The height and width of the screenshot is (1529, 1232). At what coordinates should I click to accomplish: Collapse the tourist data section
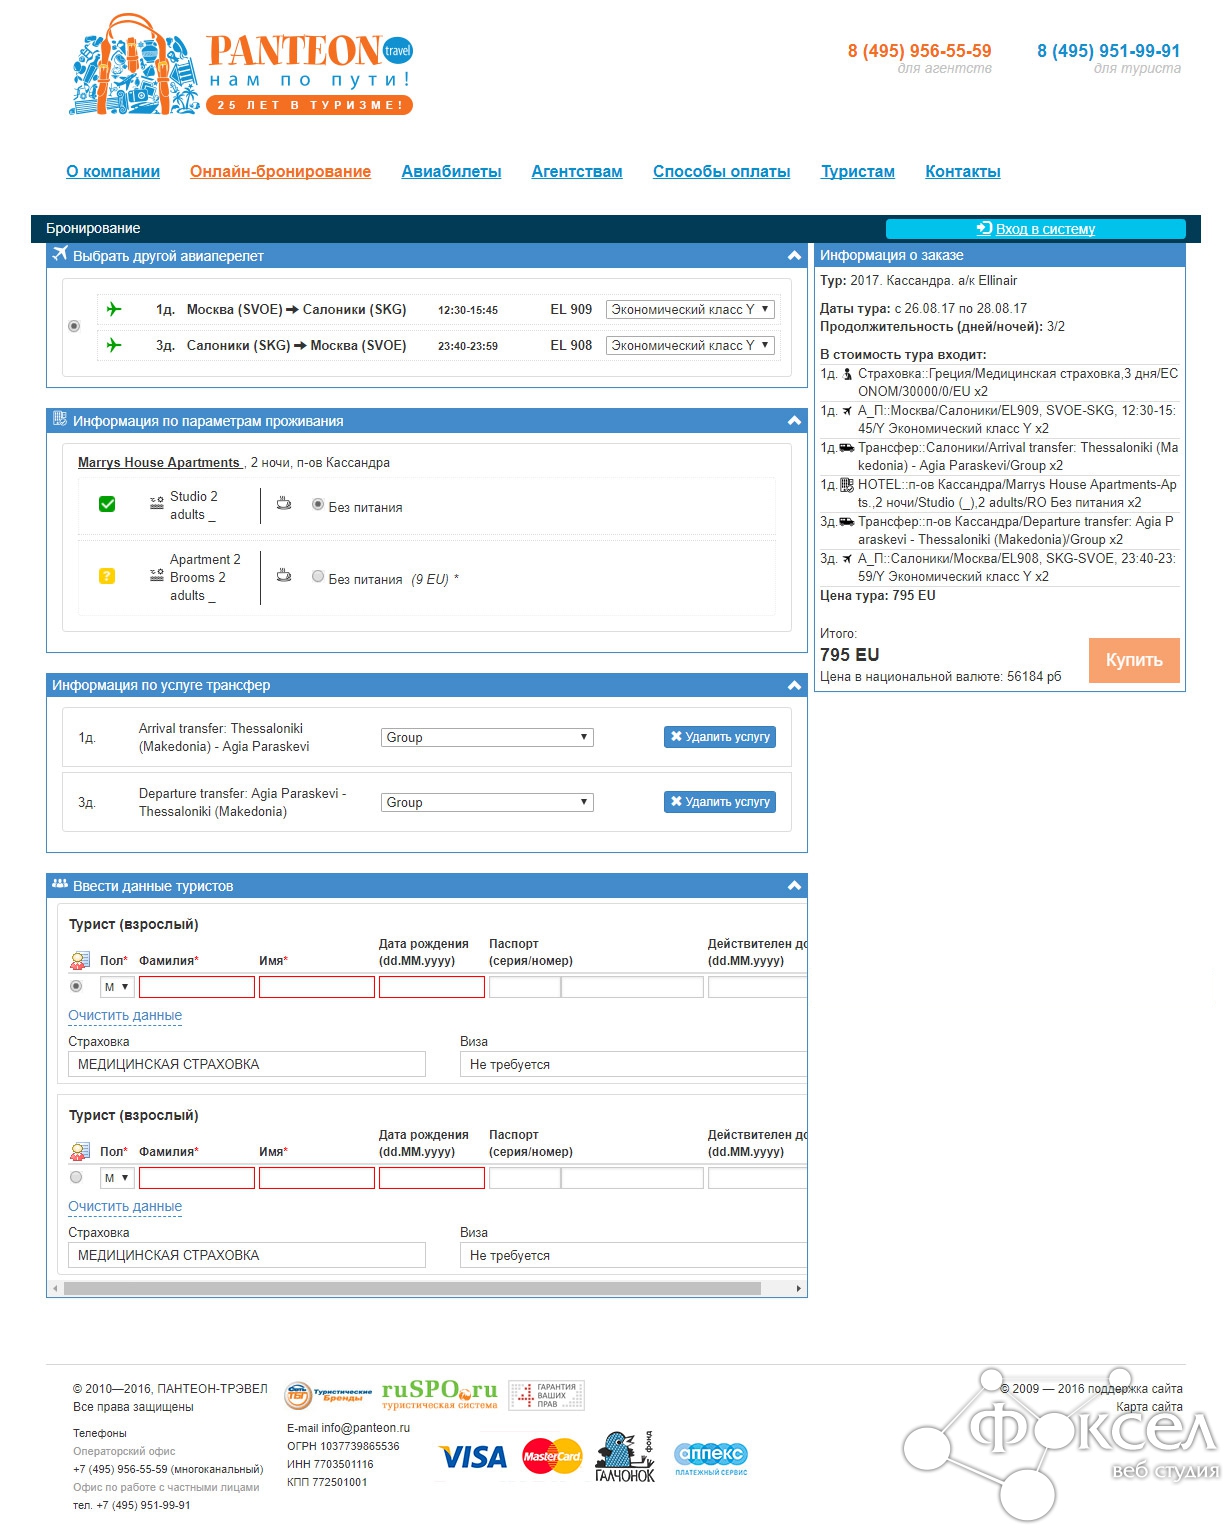pos(794,886)
